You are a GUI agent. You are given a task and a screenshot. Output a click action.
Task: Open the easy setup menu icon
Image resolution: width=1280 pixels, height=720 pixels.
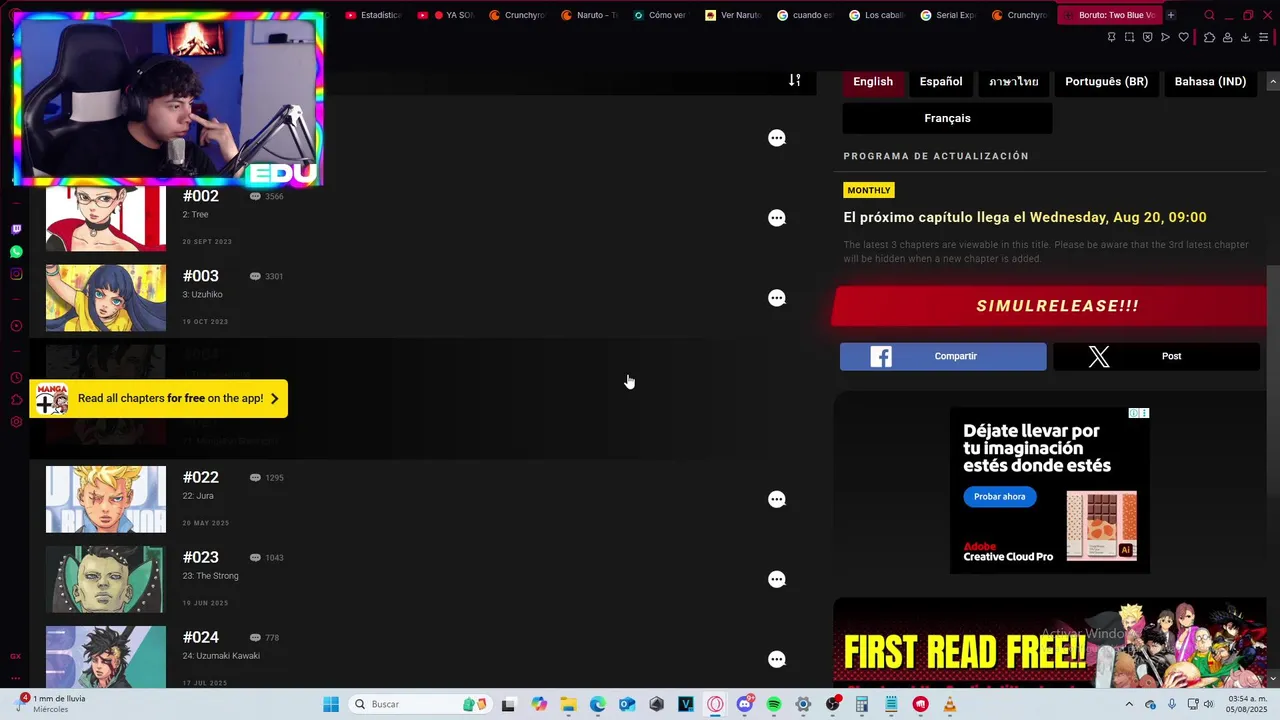point(1264,37)
